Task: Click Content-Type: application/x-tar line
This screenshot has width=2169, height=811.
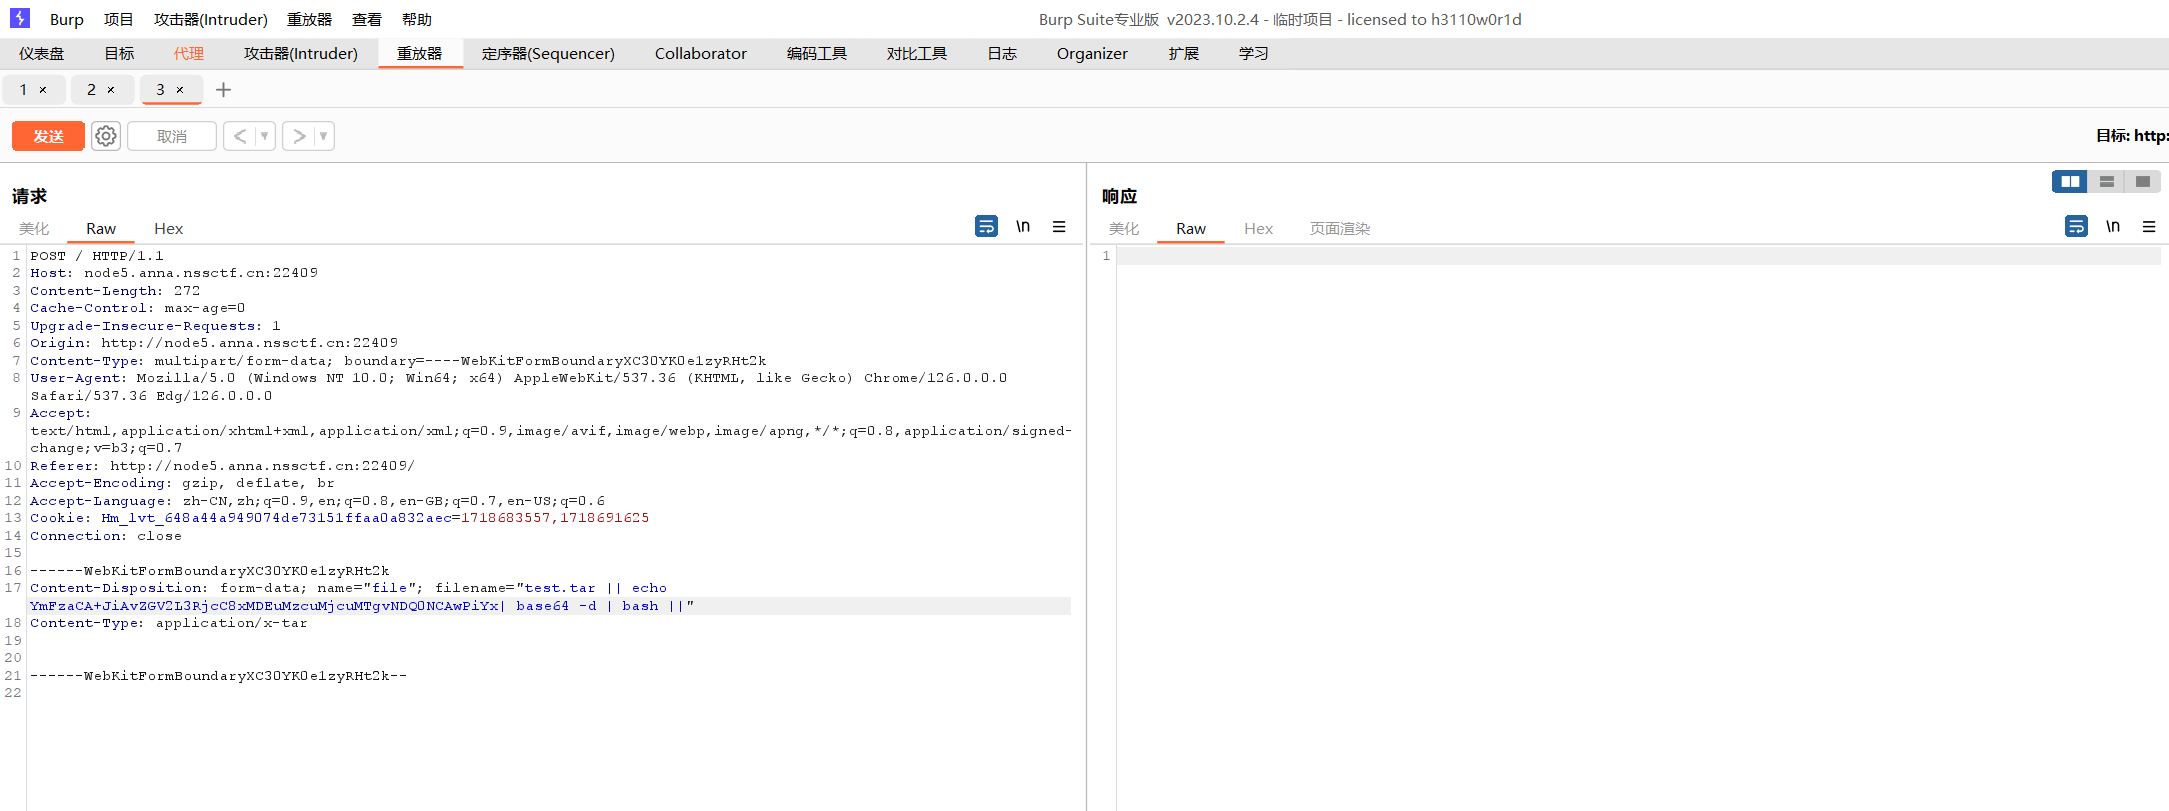Action: point(169,623)
